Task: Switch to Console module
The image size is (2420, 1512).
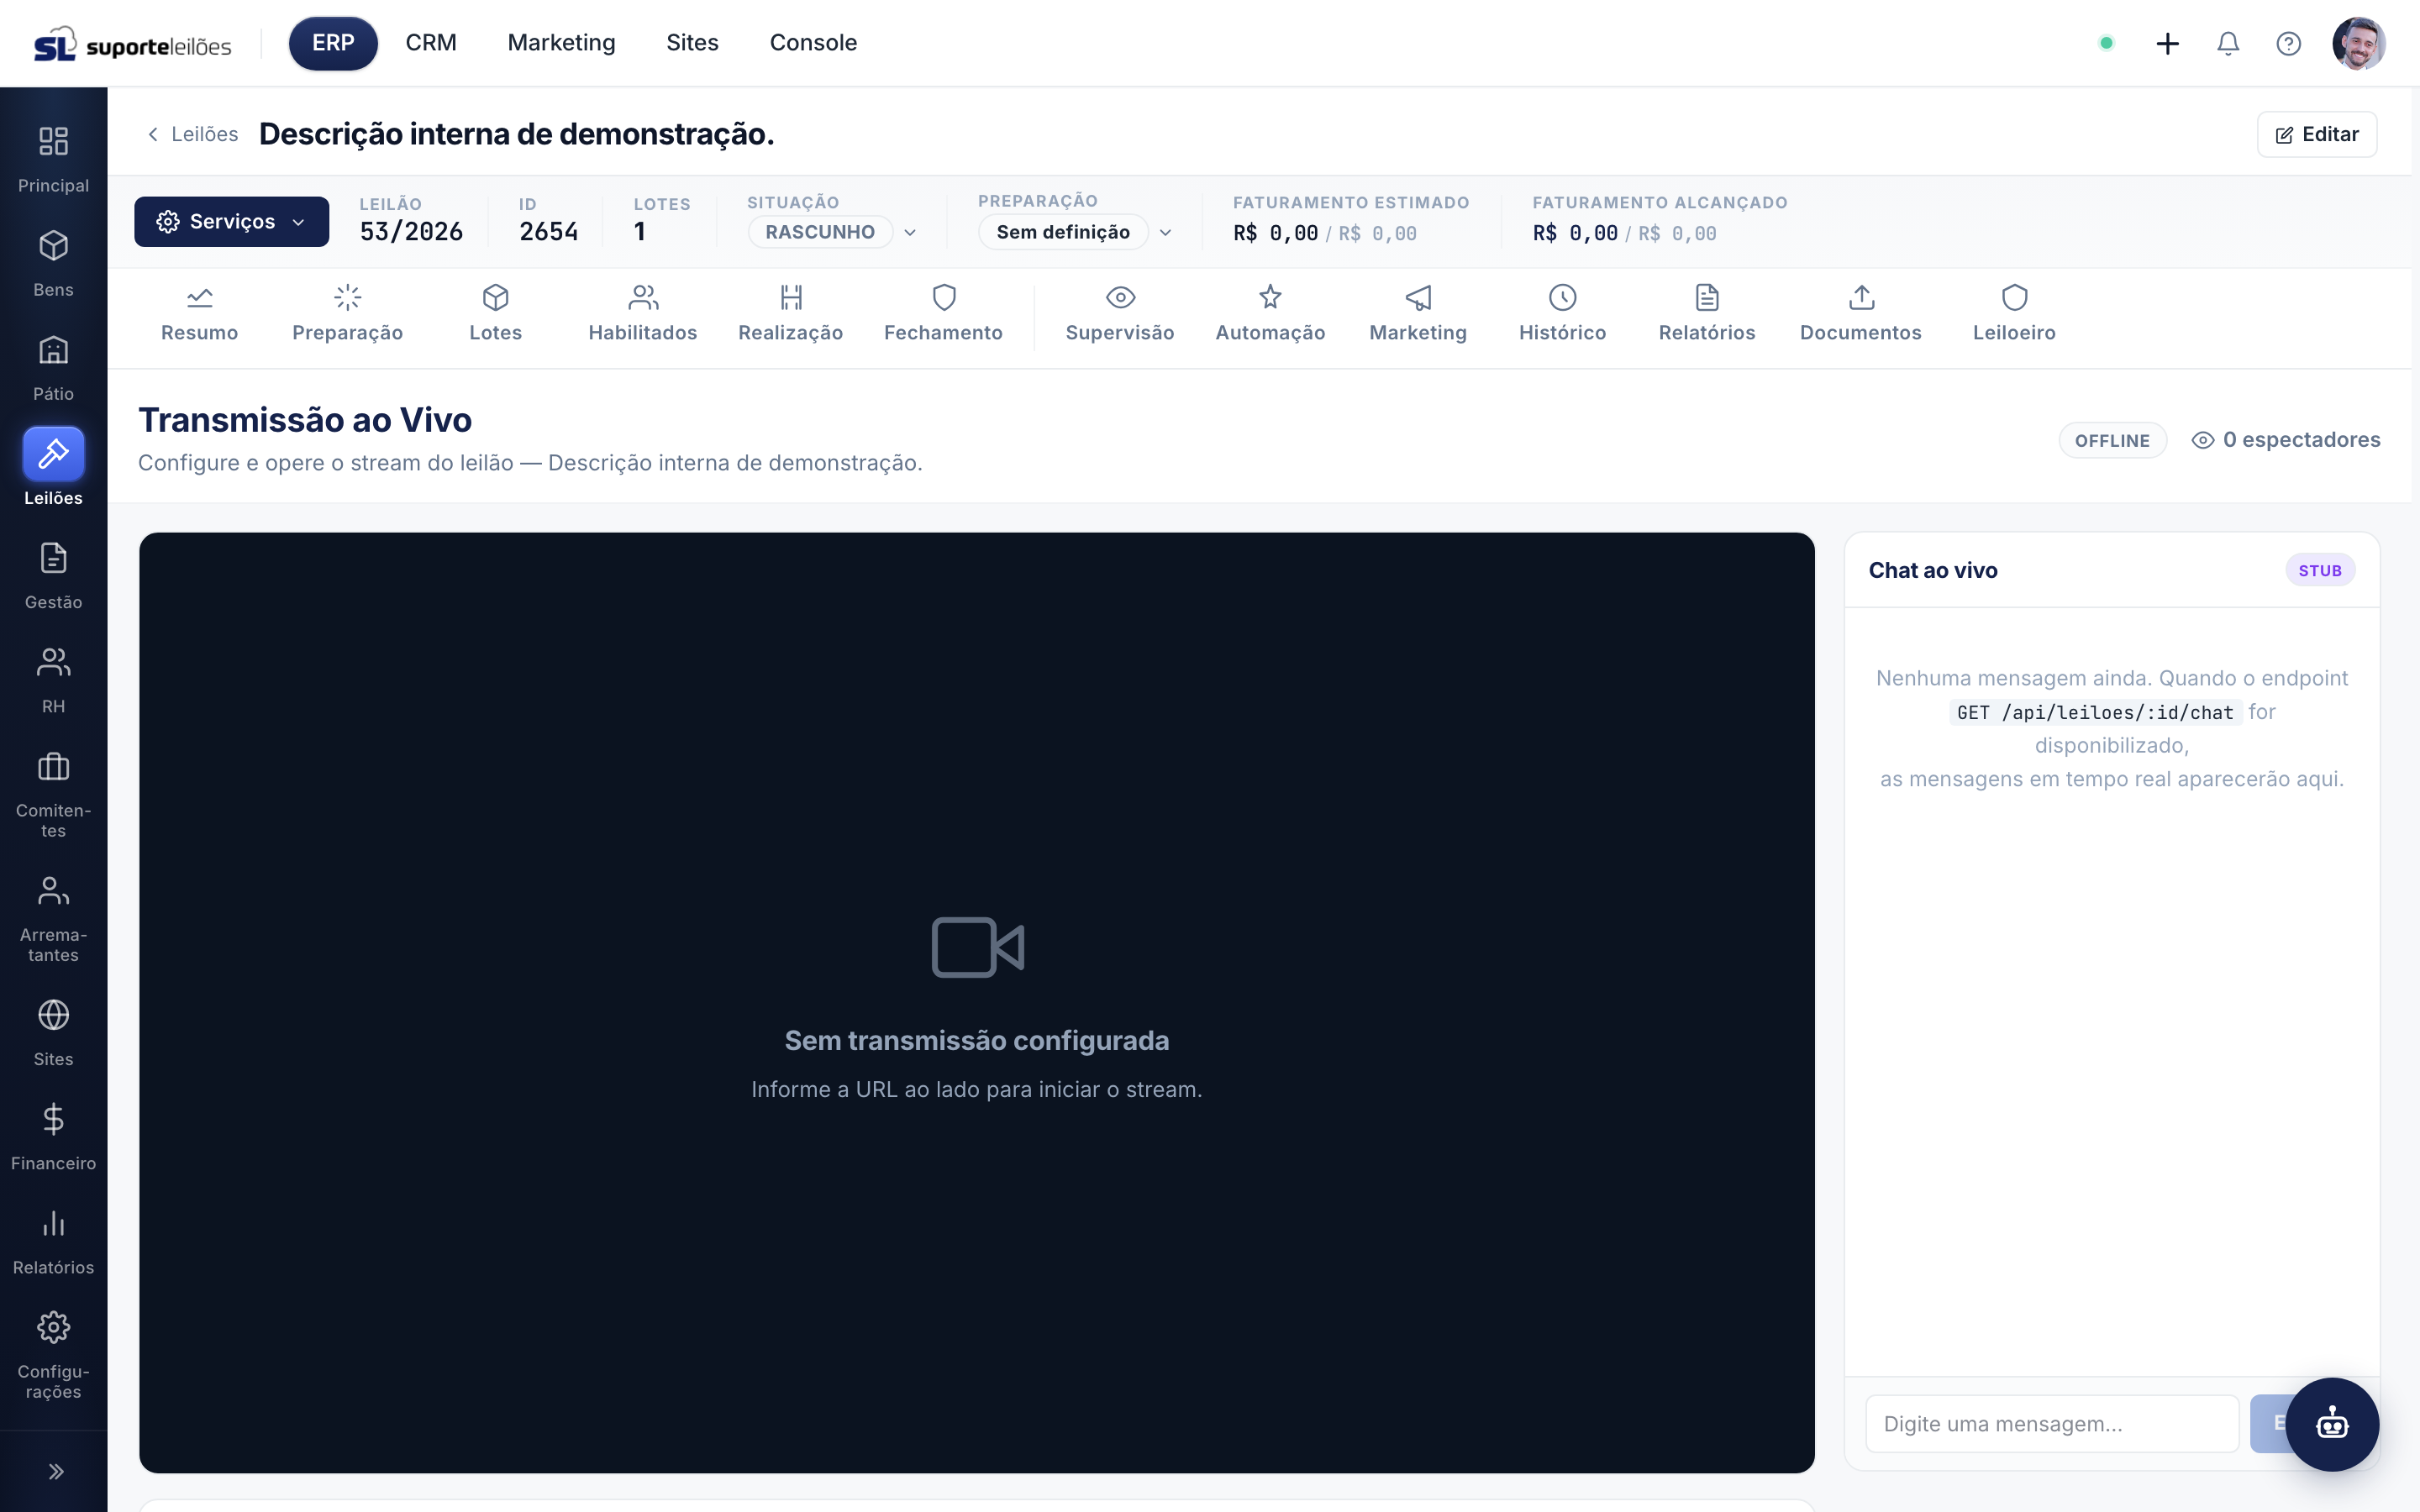Action: pyautogui.click(x=813, y=43)
